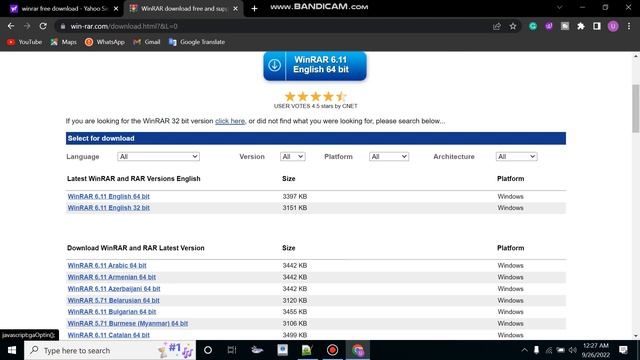The height and width of the screenshot is (360, 640).
Task: Show hidden system tray icons chevron
Action: [524, 350]
